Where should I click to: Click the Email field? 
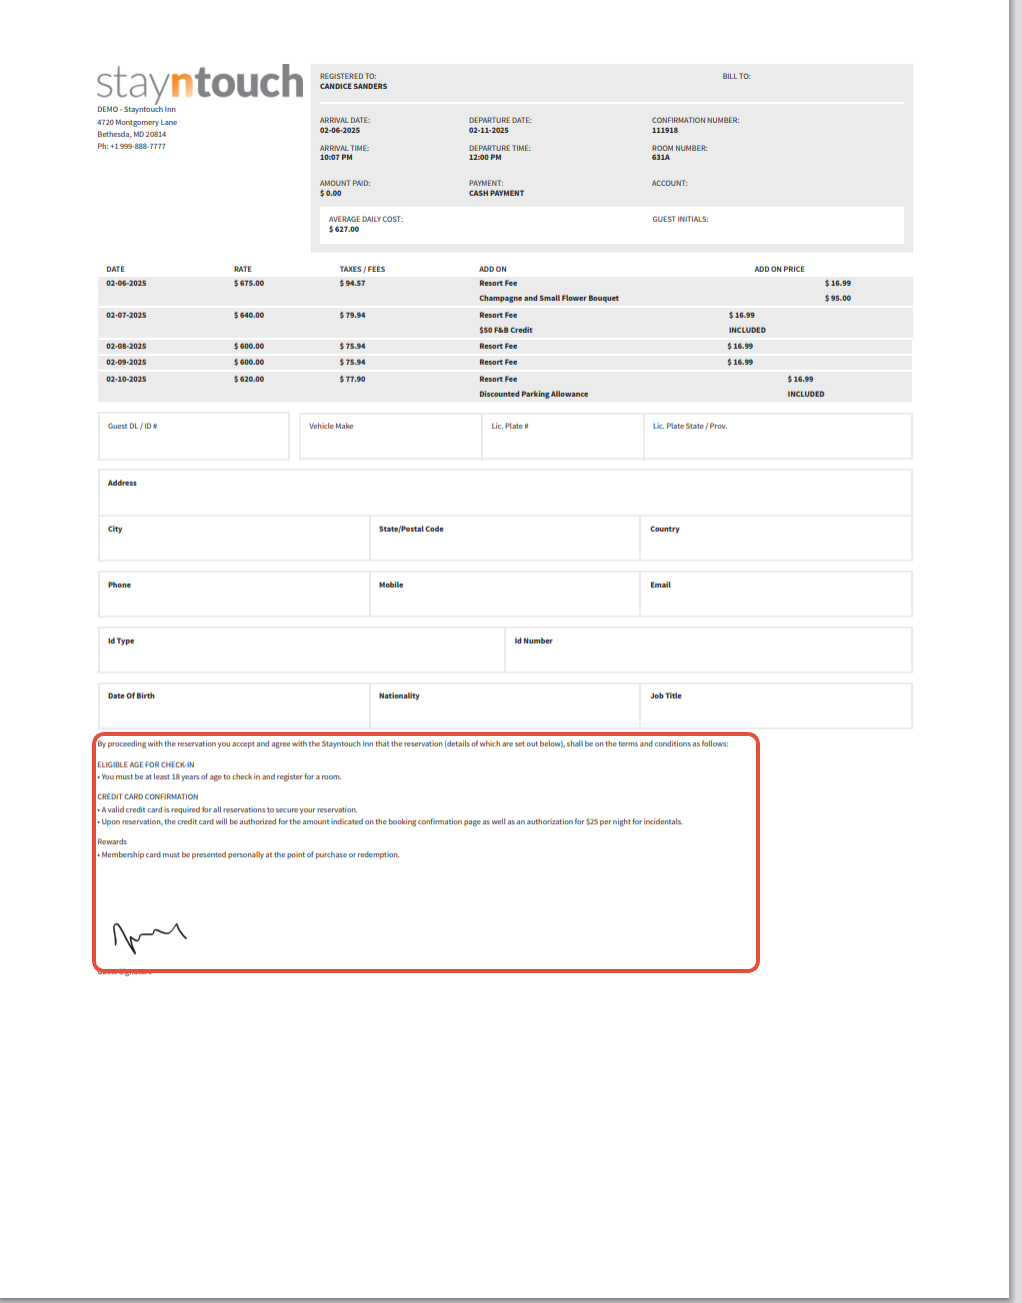pyautogui.click(x=776, y=594)
